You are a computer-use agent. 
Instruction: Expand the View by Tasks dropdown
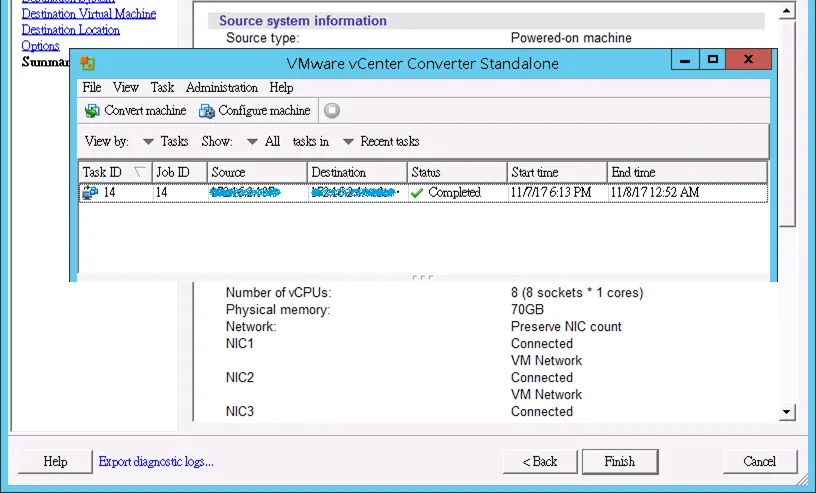(148, 142)
